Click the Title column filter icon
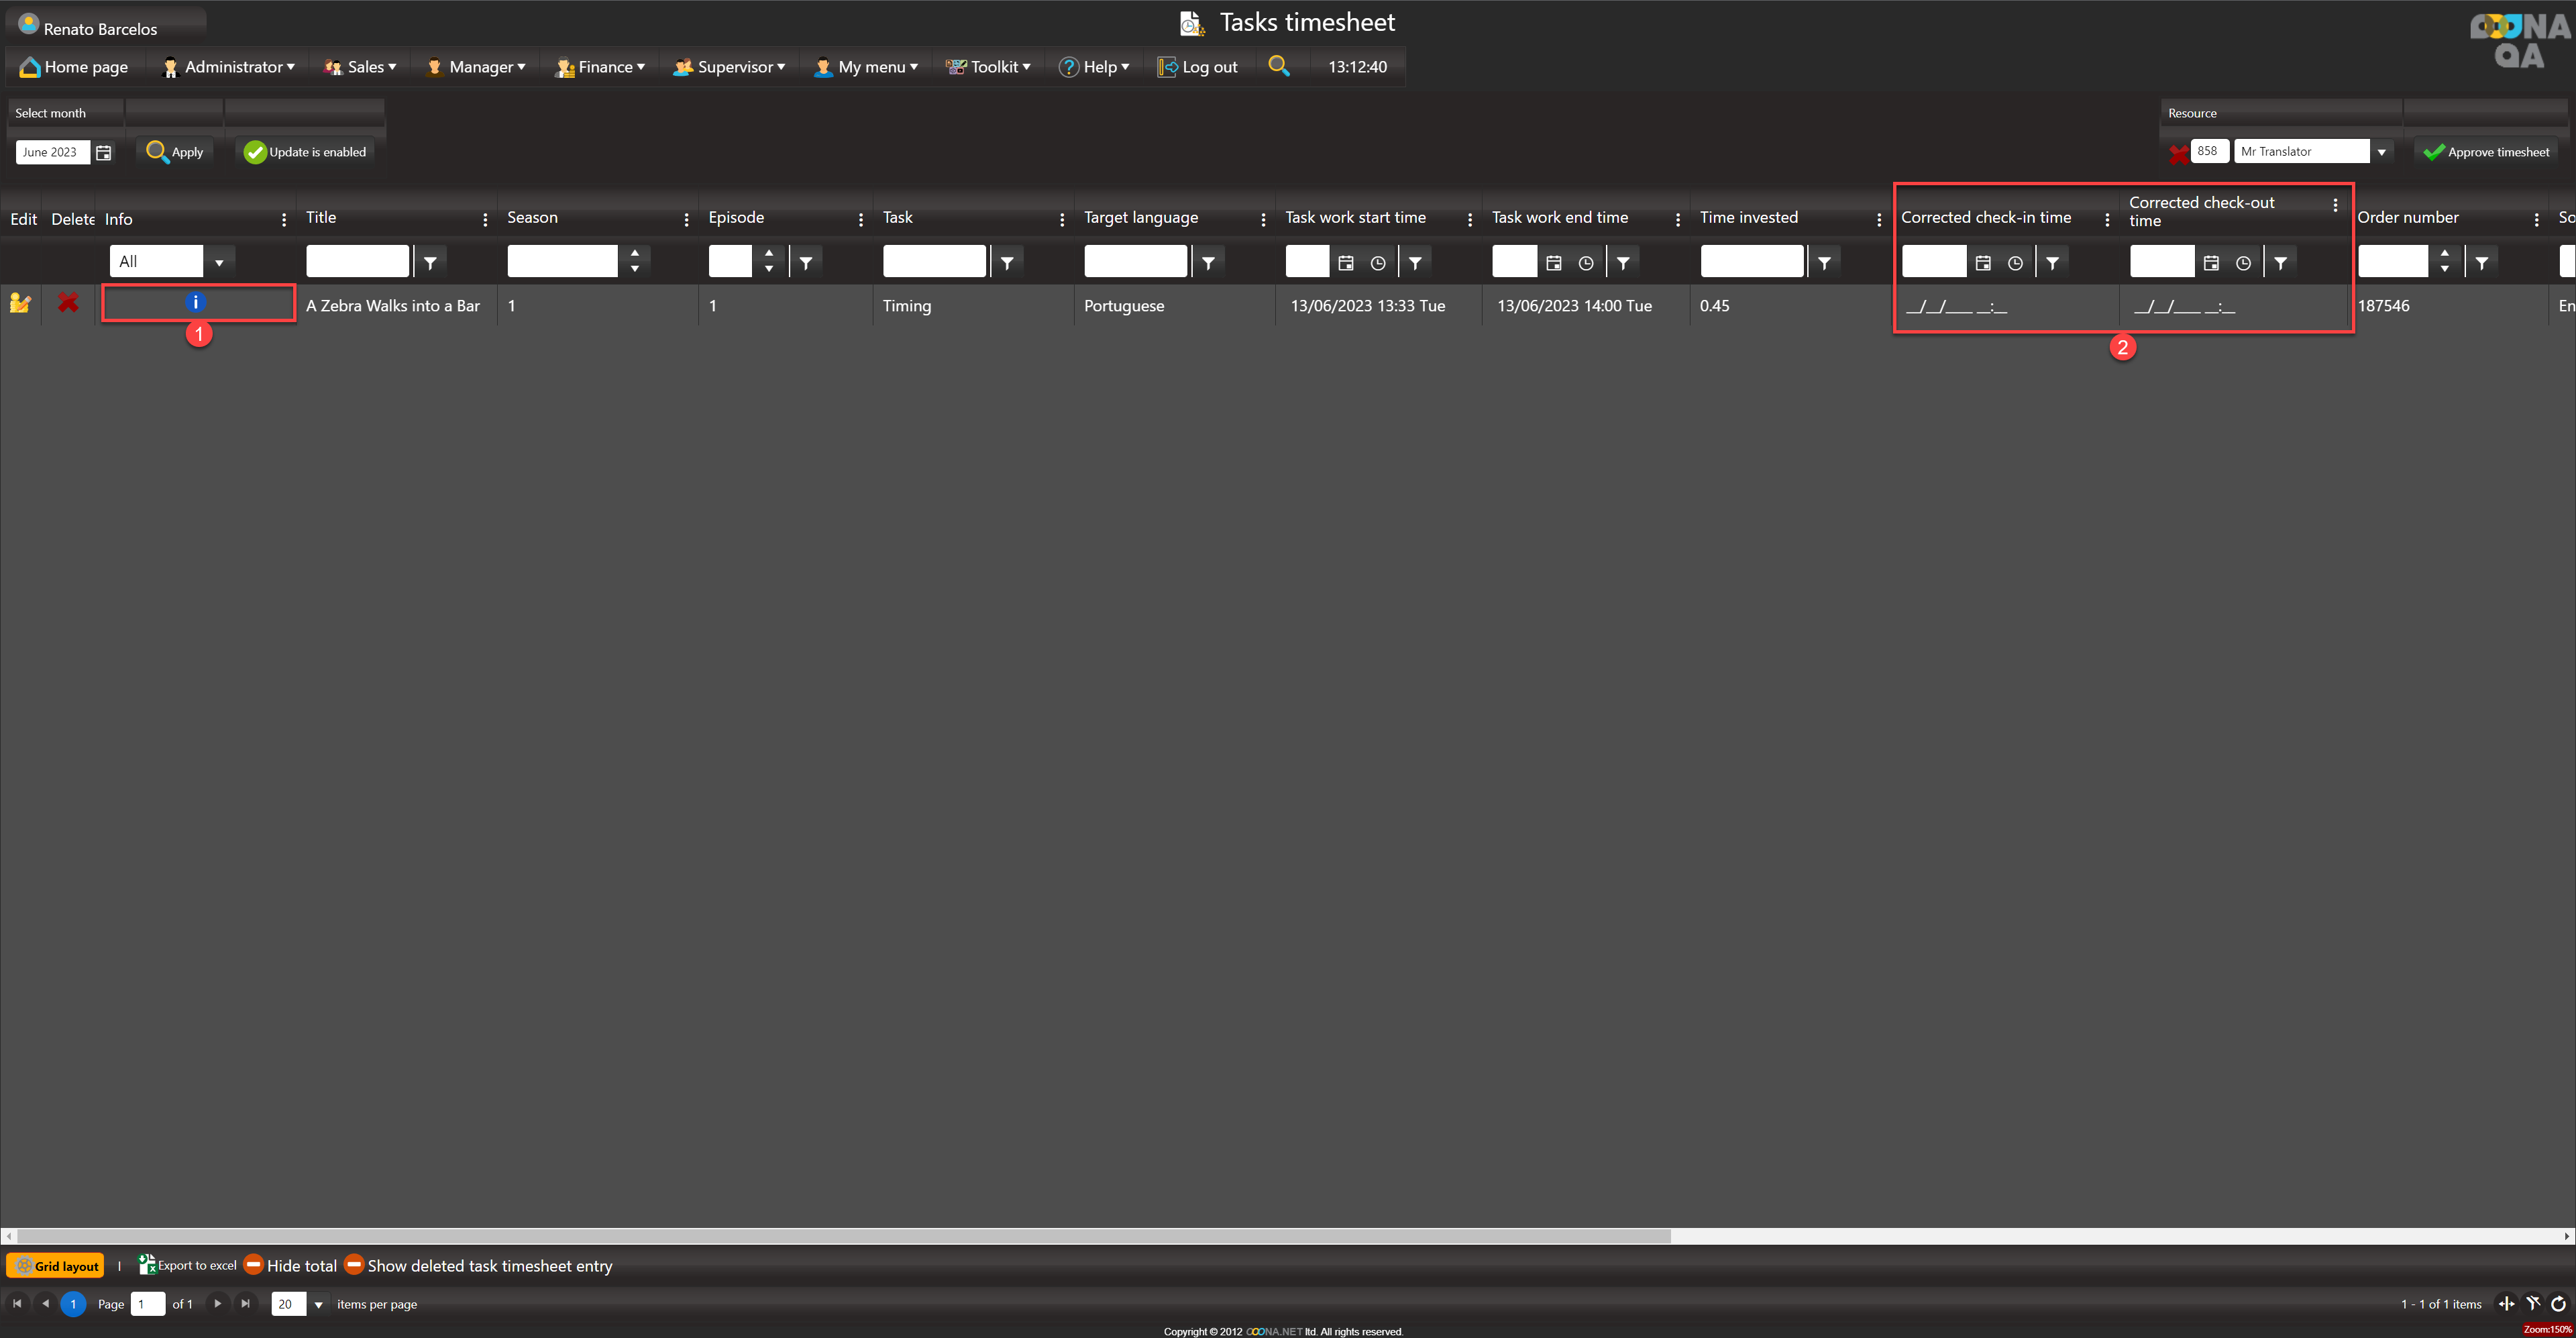 pyautogui.click(x=431, y=262)
